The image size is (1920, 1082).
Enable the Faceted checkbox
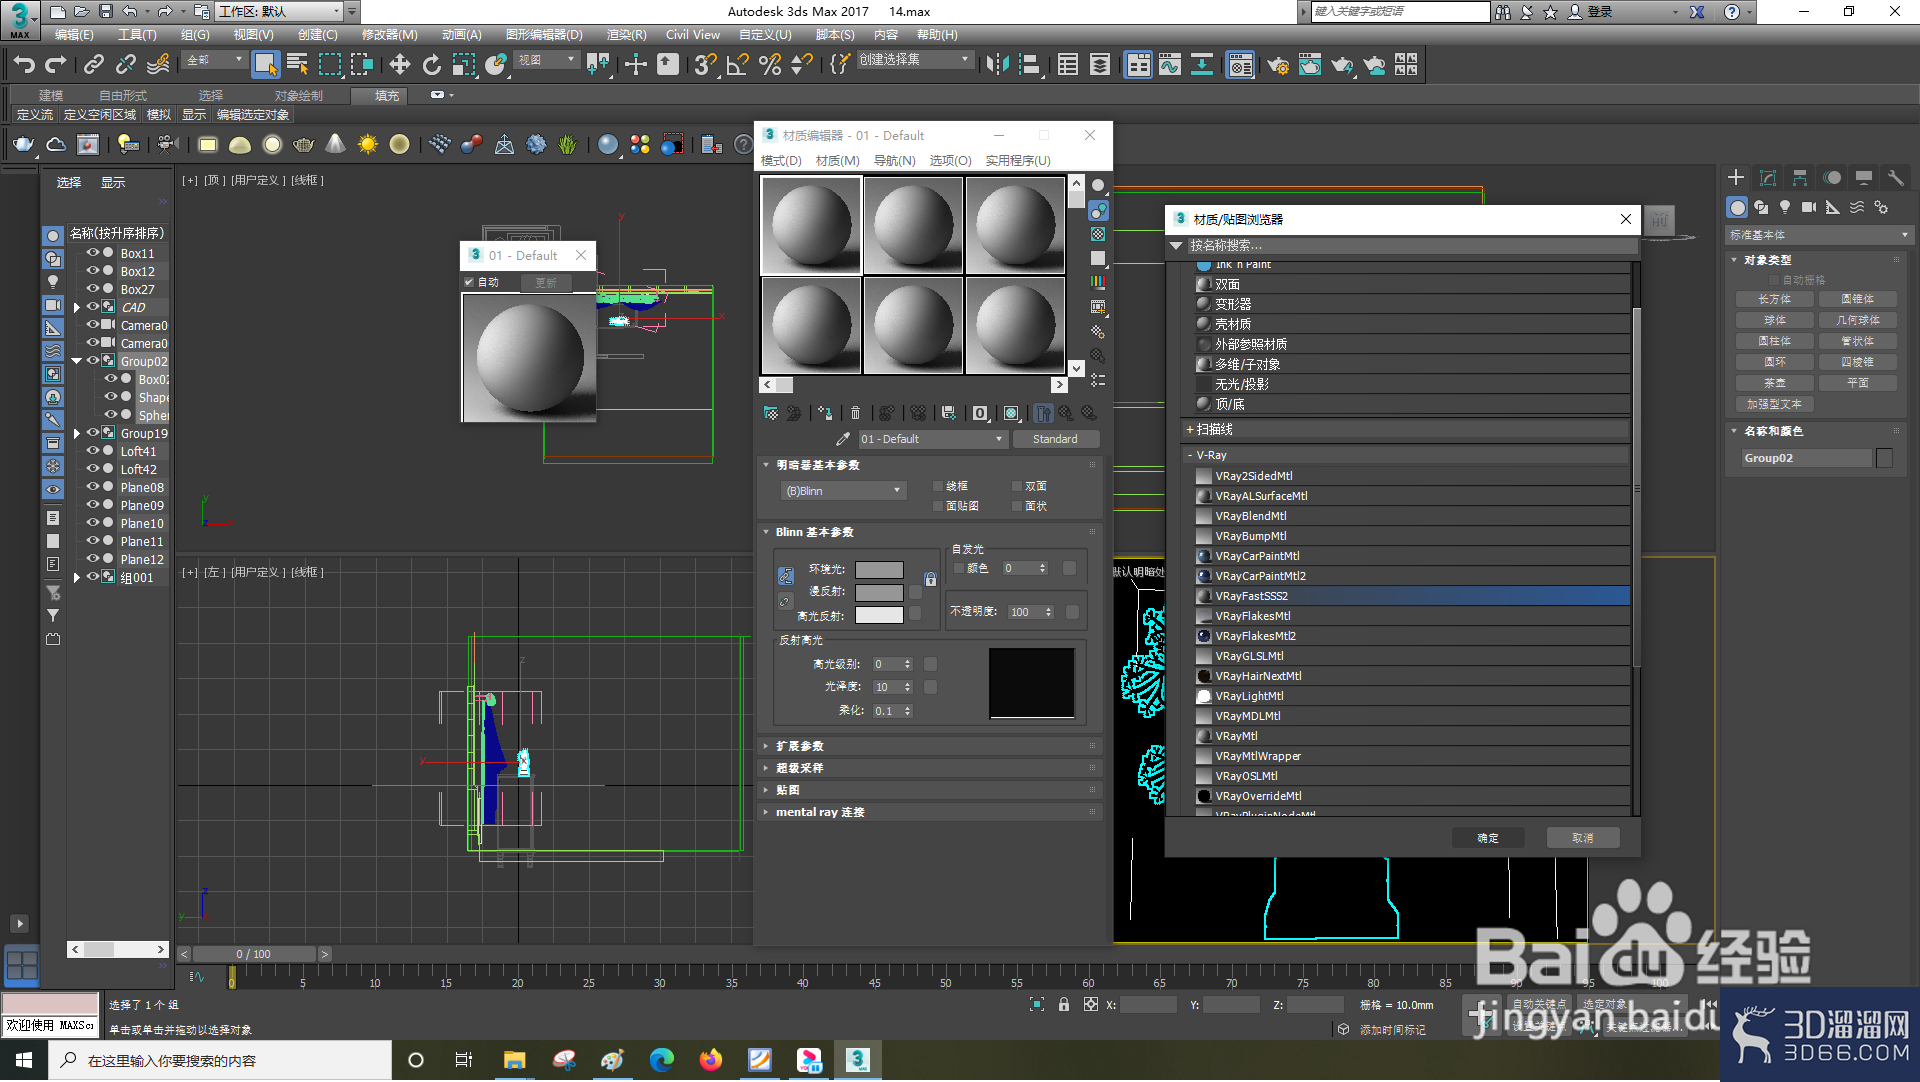click(x=1017, y=506)
